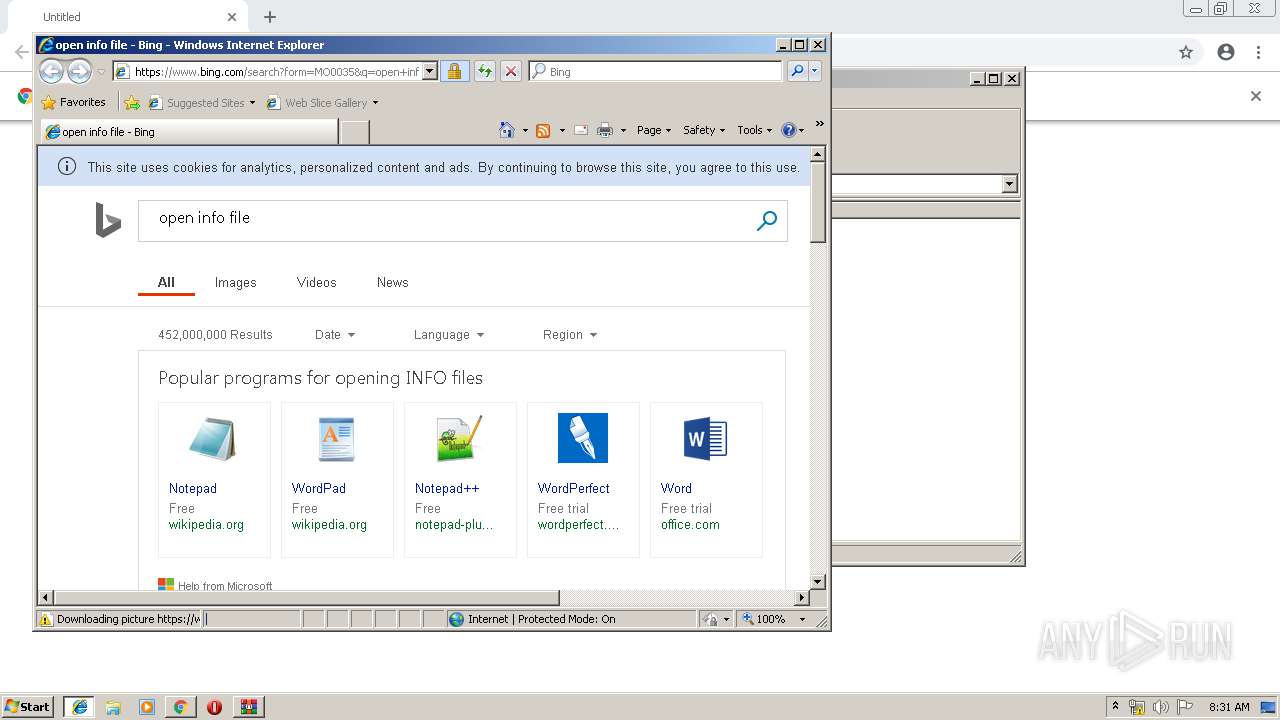Click the IE search magnifier button
Image resolution: width=1280 pixels, height=720 pixels.
pyautogui.click(x=796, y=71)
